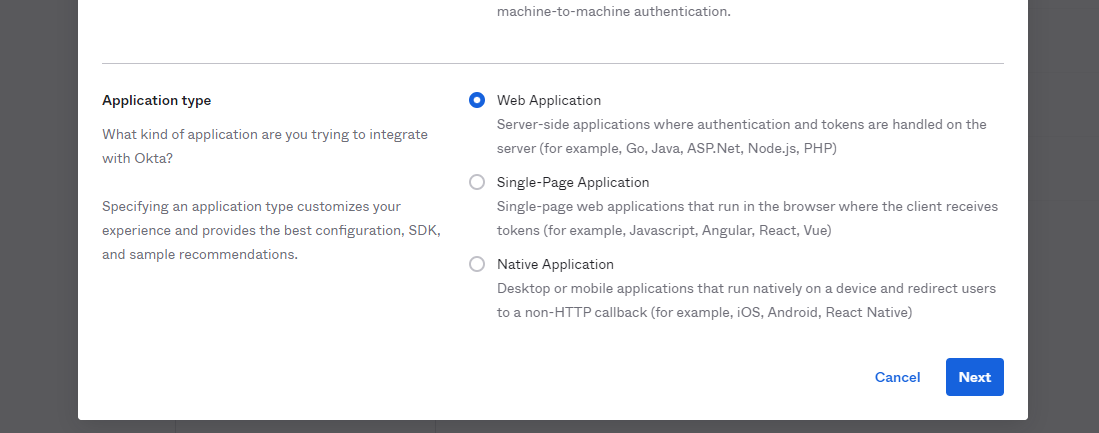Click the "iOS, Android, React Native" example line
Screen dimensions: 1099x433
[704, 312]
